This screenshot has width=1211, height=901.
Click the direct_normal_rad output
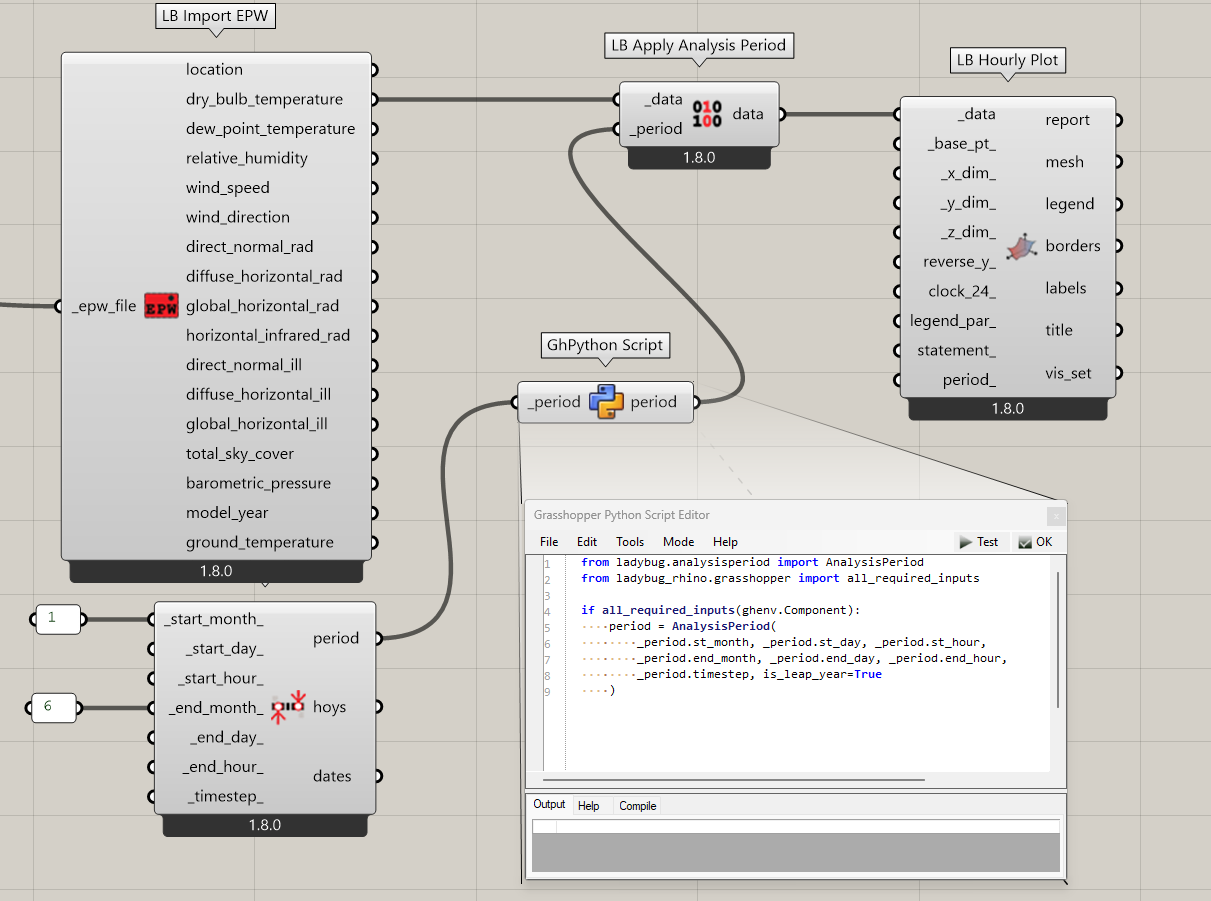click(249, 247)
